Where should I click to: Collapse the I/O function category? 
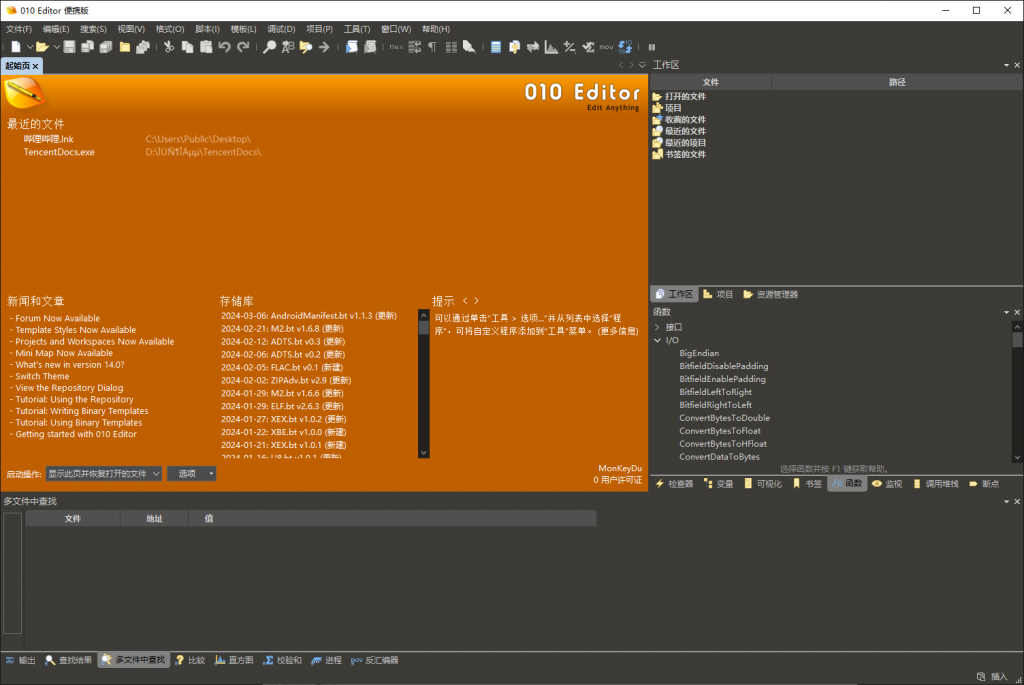657,340
